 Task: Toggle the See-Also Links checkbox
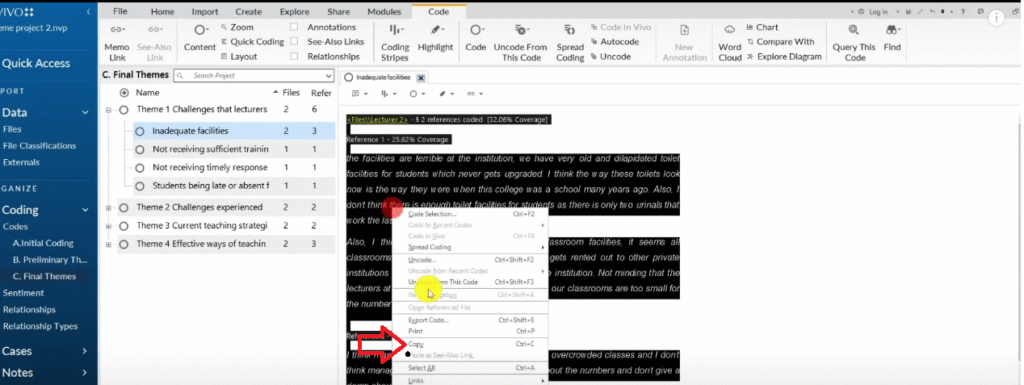[294, 42]
